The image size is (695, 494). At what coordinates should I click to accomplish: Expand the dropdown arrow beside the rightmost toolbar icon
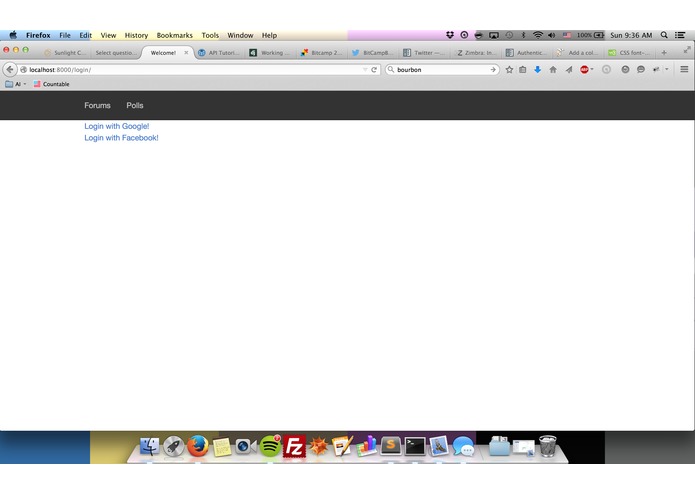667,69
